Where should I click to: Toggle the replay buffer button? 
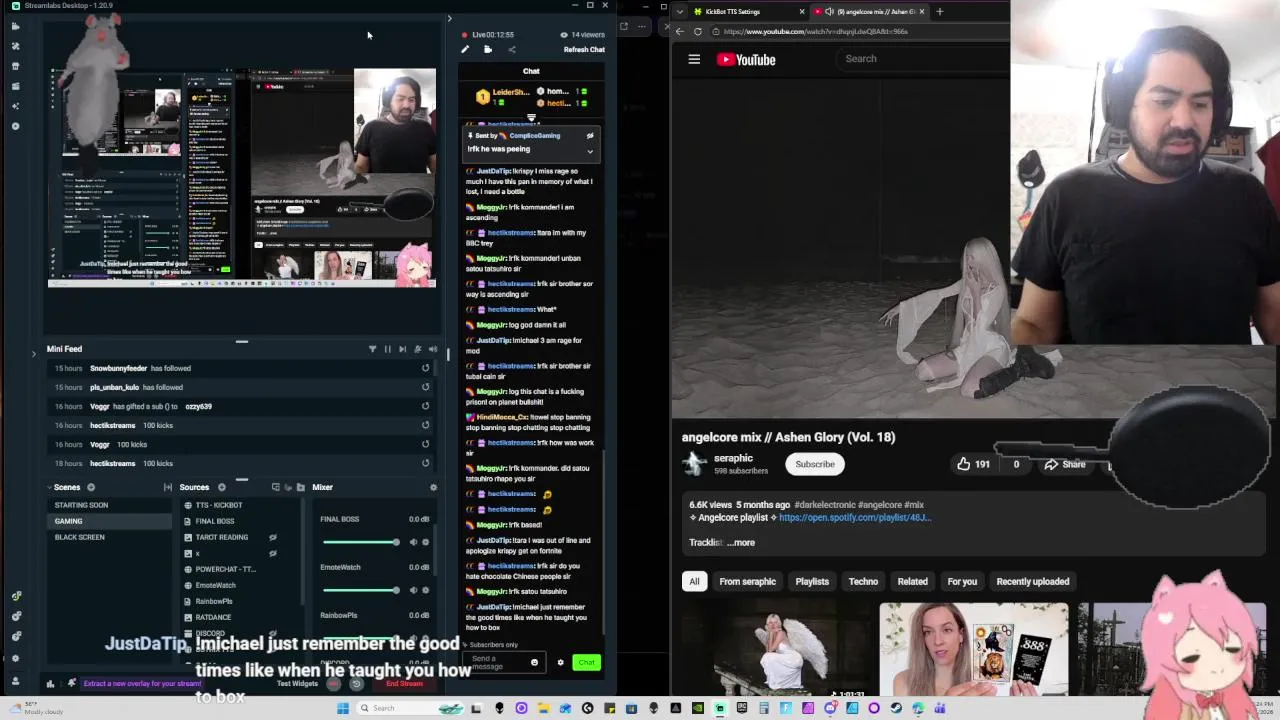pos(356,684)
